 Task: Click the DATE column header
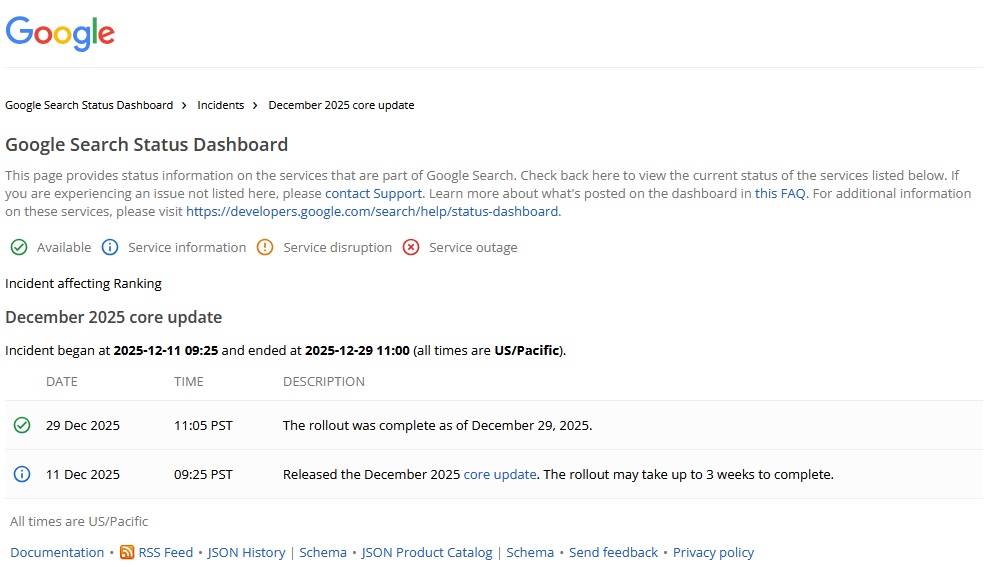[62, 381]
